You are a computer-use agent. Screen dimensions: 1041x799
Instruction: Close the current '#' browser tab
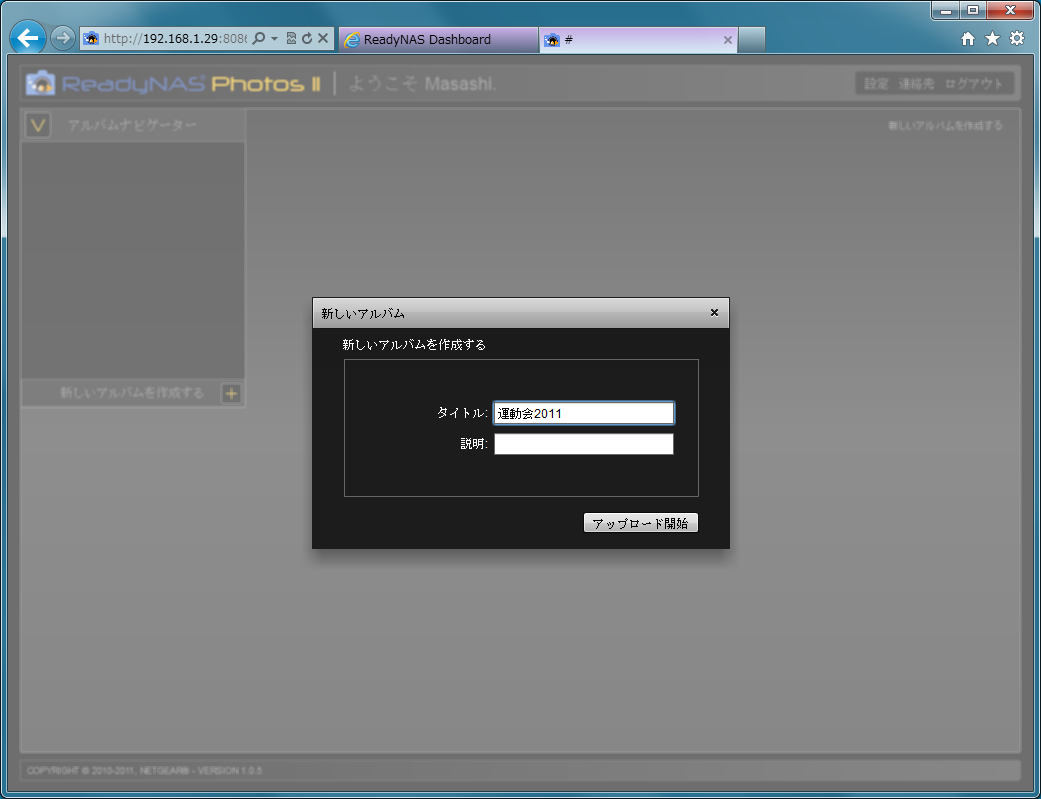pos(727,40)
